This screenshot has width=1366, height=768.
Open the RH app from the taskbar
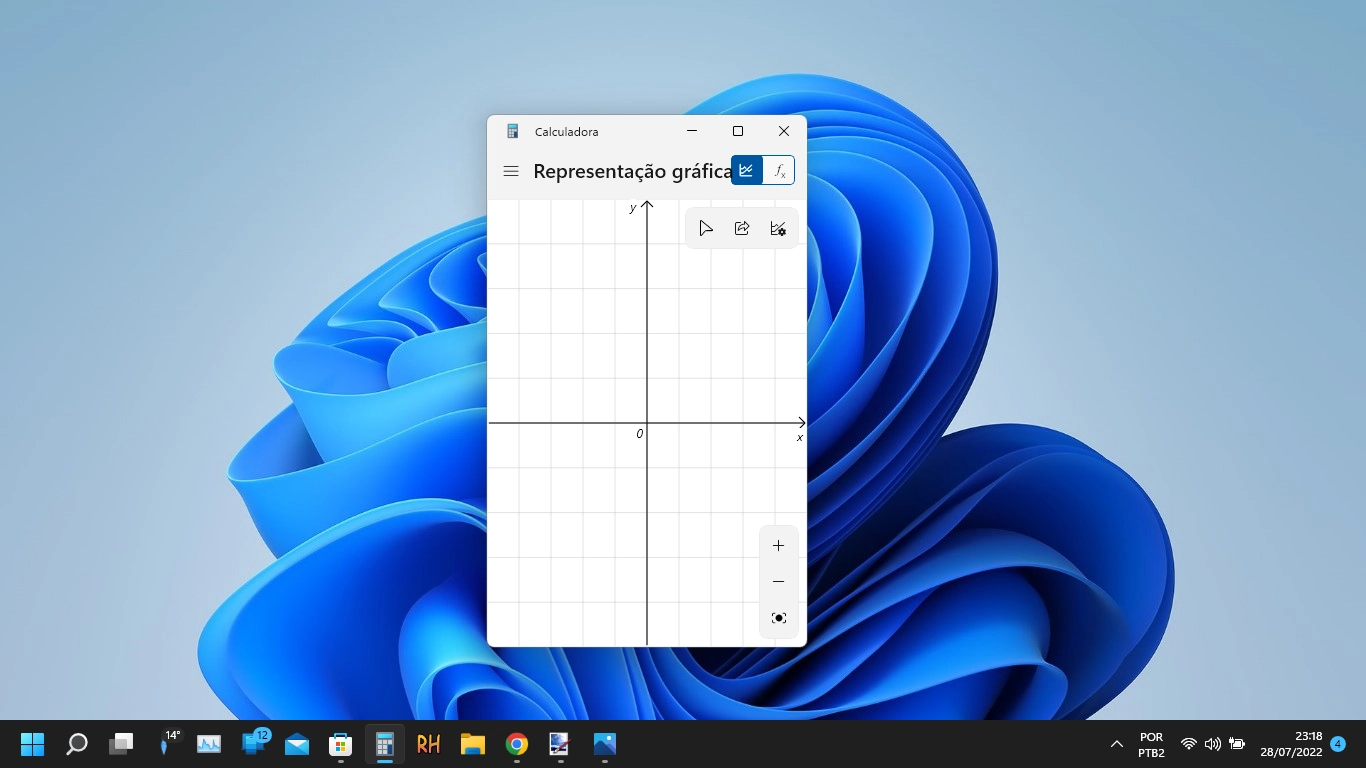pyautogui.click(x=429, y=744)
